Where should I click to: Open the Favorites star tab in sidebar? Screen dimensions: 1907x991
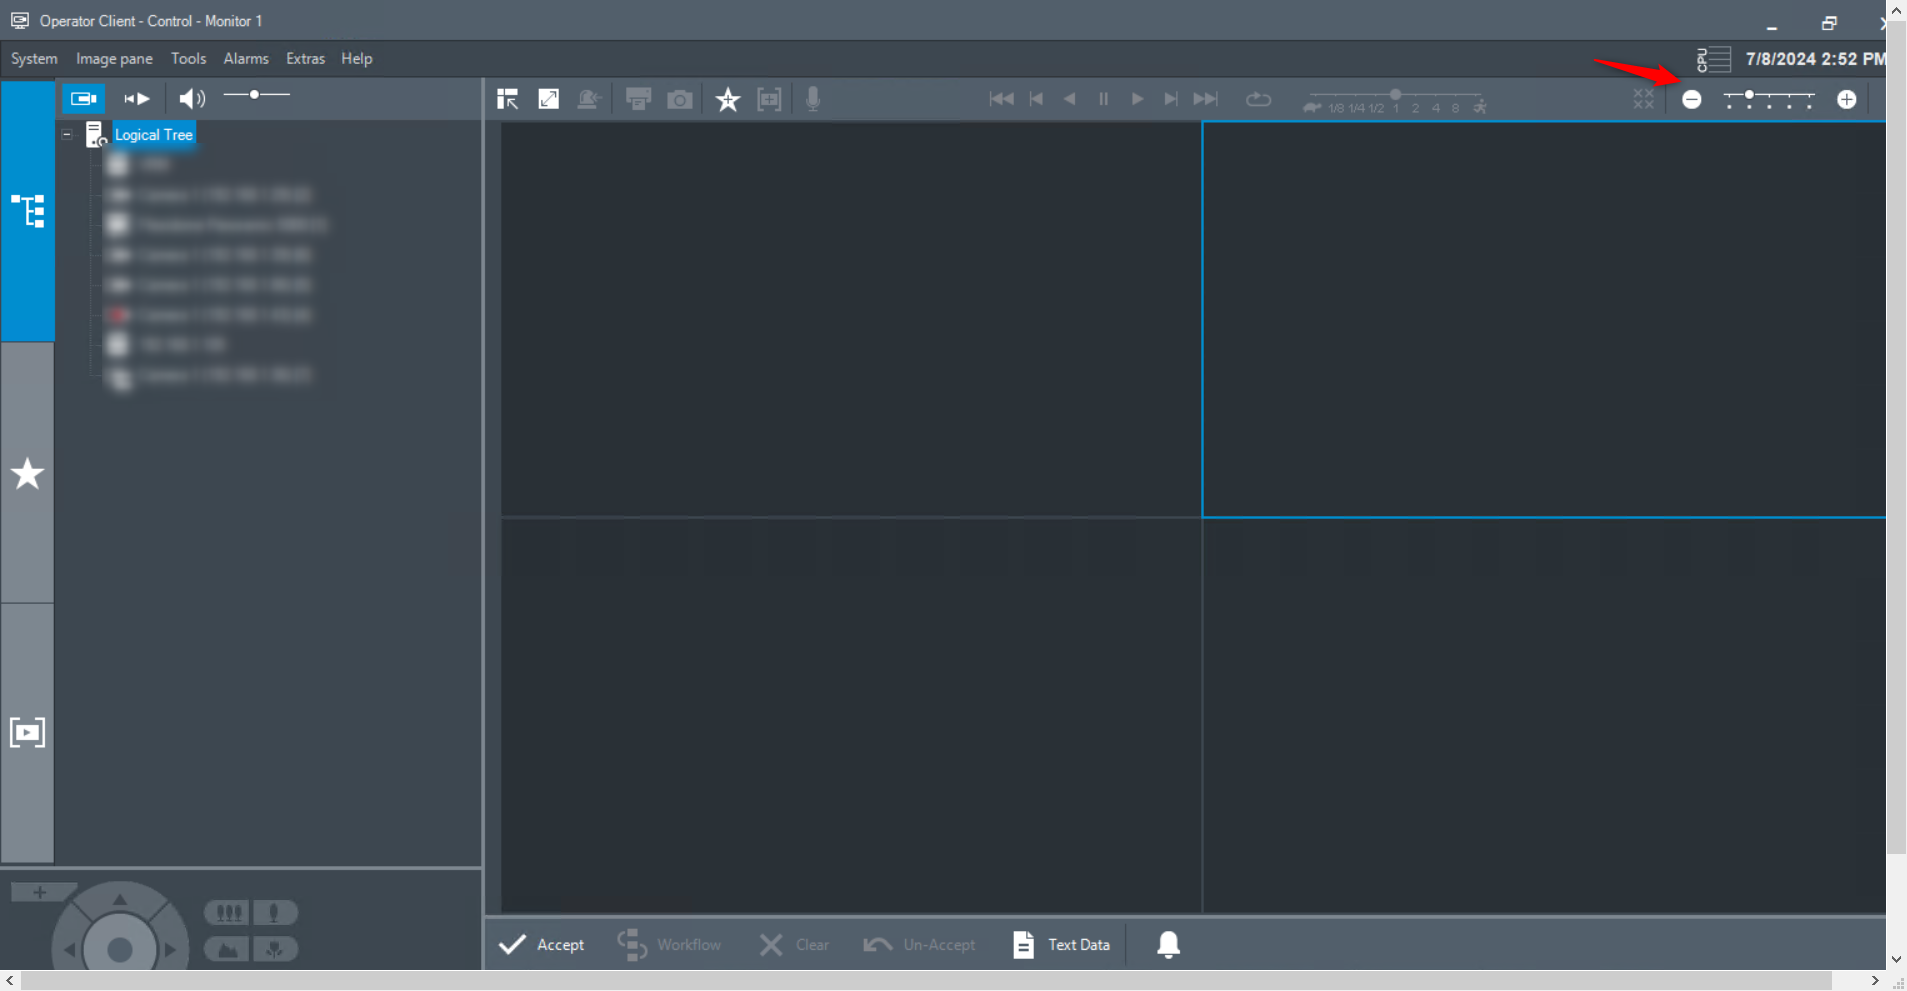pyautogui.click(x=27, y=473)
